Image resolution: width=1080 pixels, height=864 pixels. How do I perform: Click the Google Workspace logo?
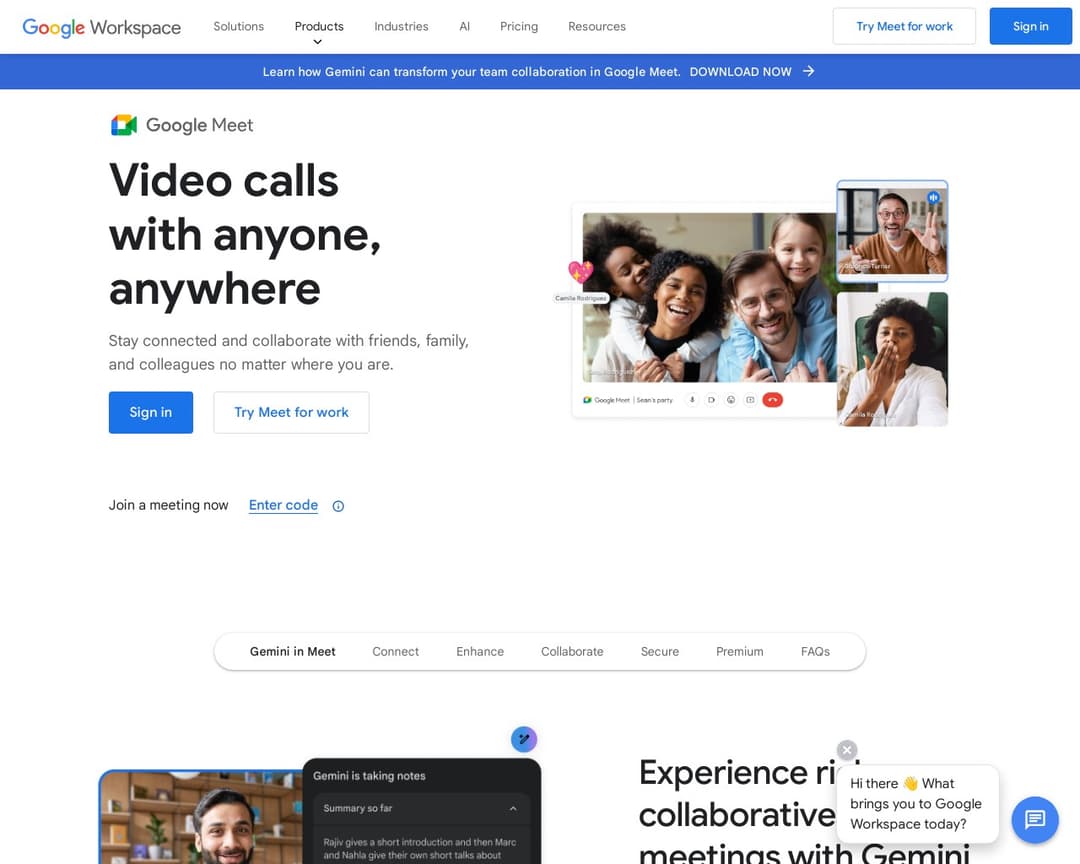(100, 27)
